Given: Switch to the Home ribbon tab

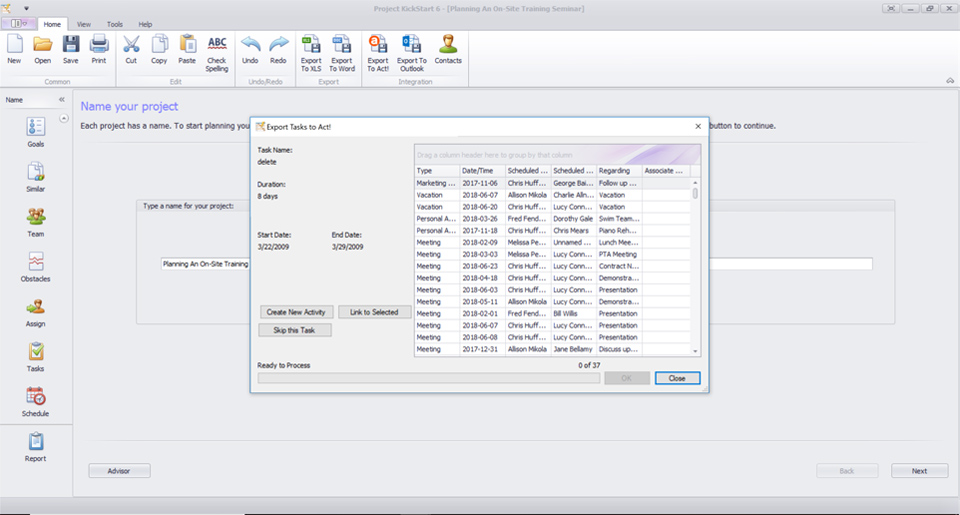Looking at the screenshot, I should point(52,24).
